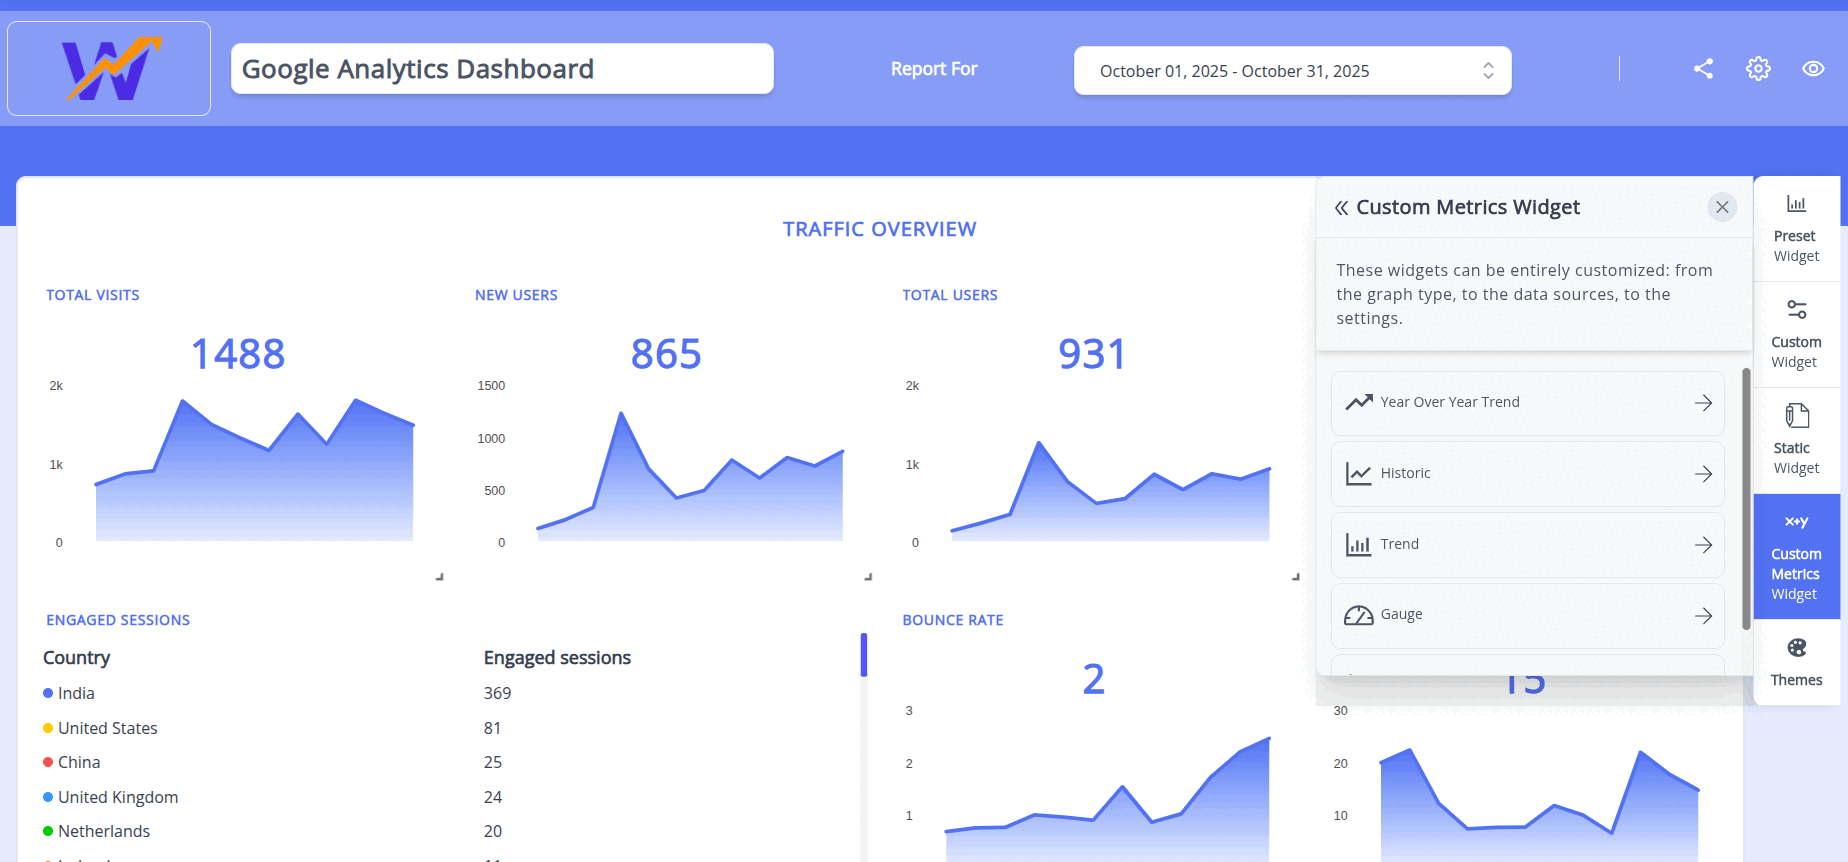The height and width of the screenshot is (862, 1848).
Task: Open the Themes palette
Action: [1796, 662]
